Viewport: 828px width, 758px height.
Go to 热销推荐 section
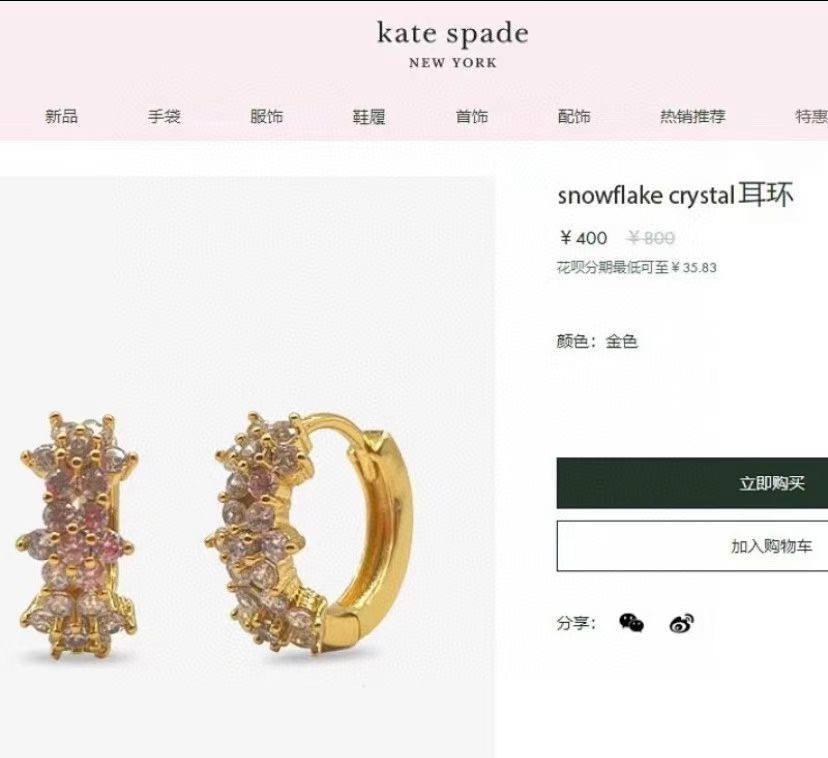pos(693,116)
